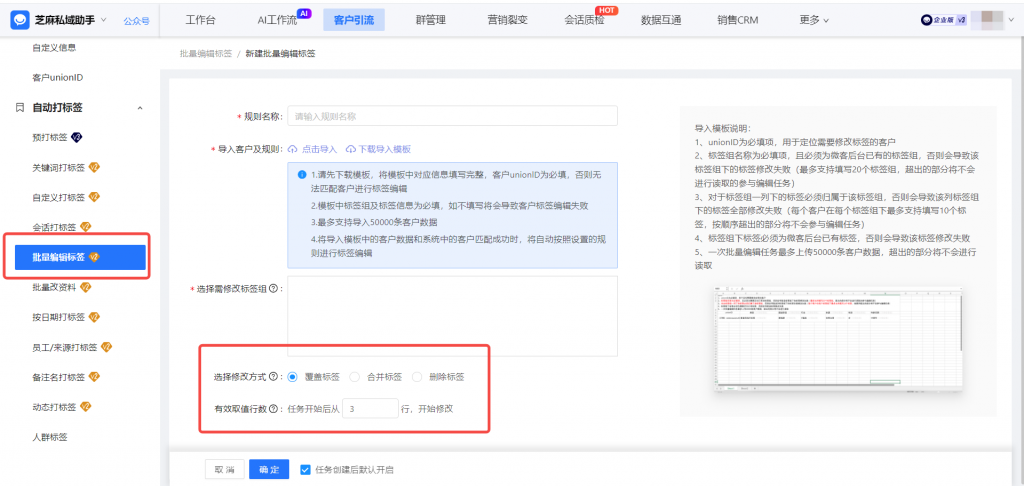Select the 删除标签 radio button

pos(417,377)
